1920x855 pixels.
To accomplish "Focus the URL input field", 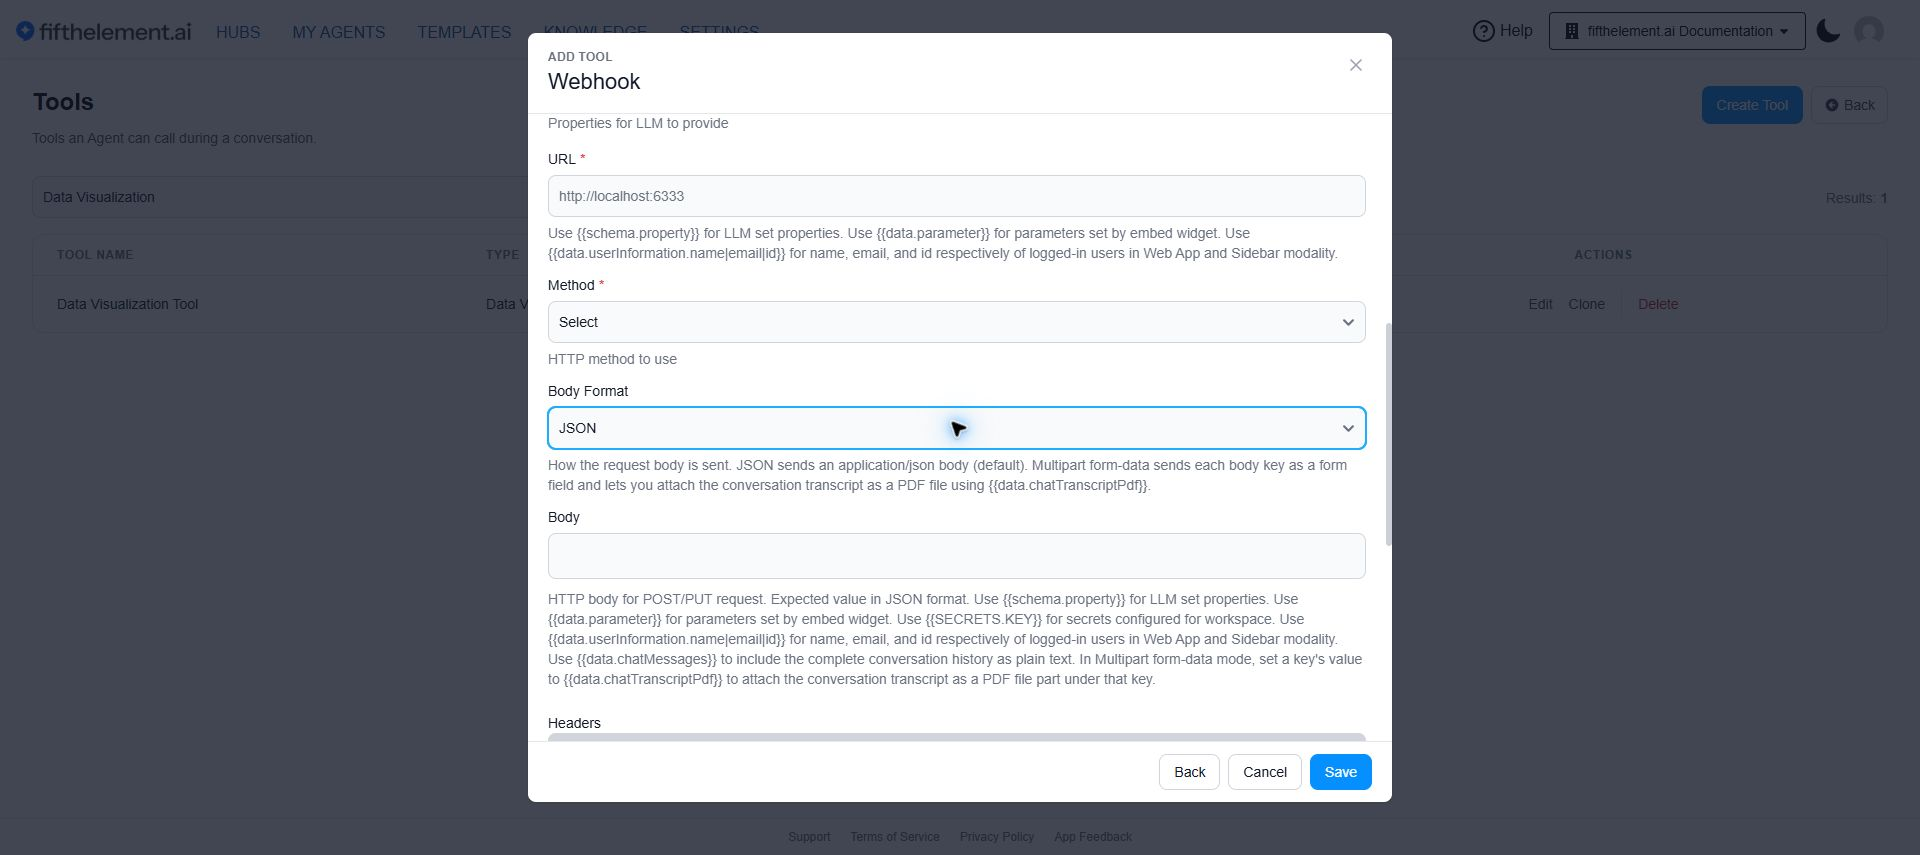I will click(x=956, y=196).
